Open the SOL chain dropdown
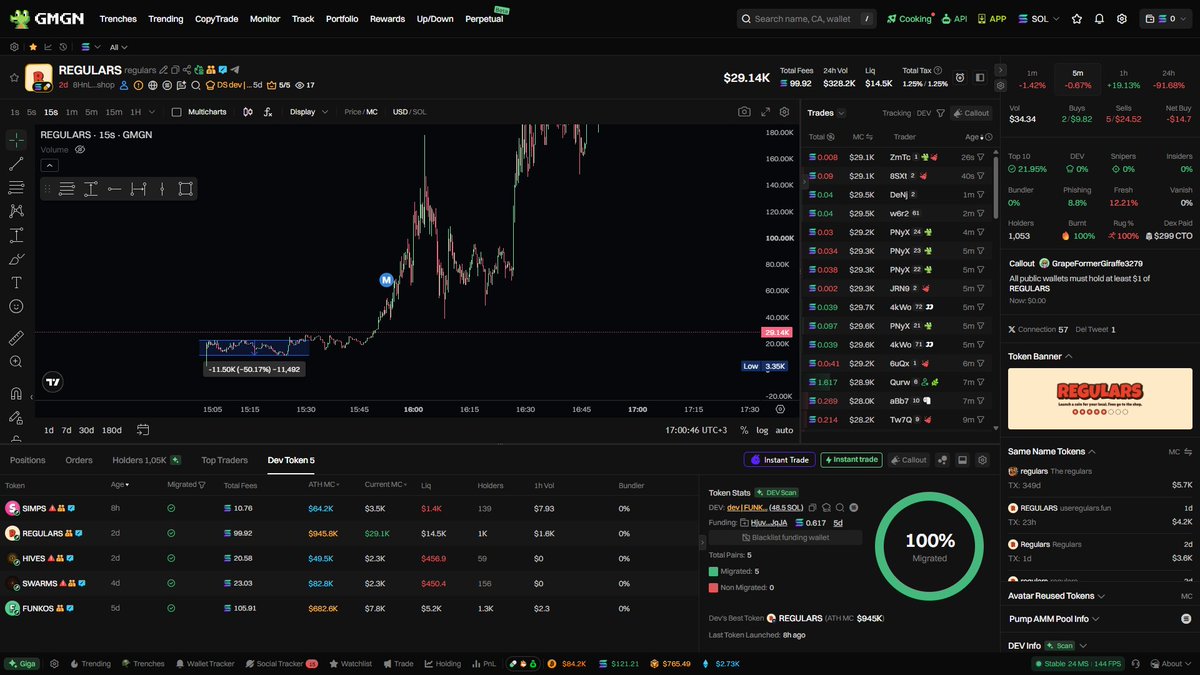 1037,19
